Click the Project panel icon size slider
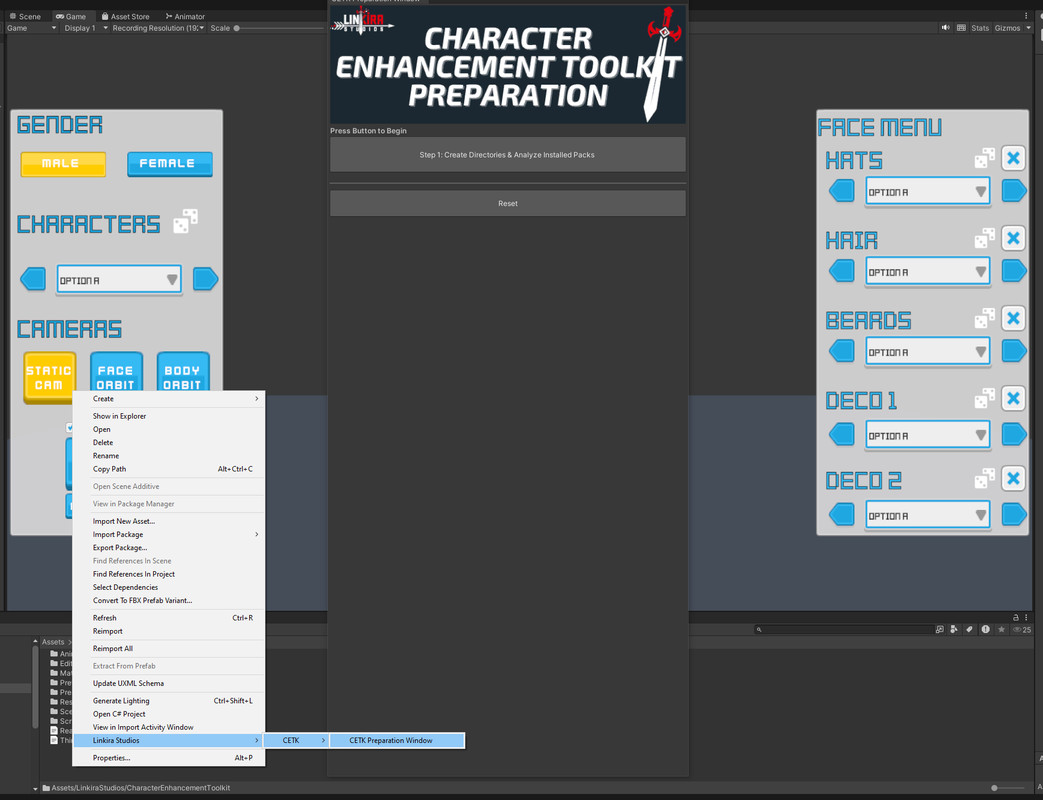The width and height of the screenshot is (1043, 800). point(1009,787)
